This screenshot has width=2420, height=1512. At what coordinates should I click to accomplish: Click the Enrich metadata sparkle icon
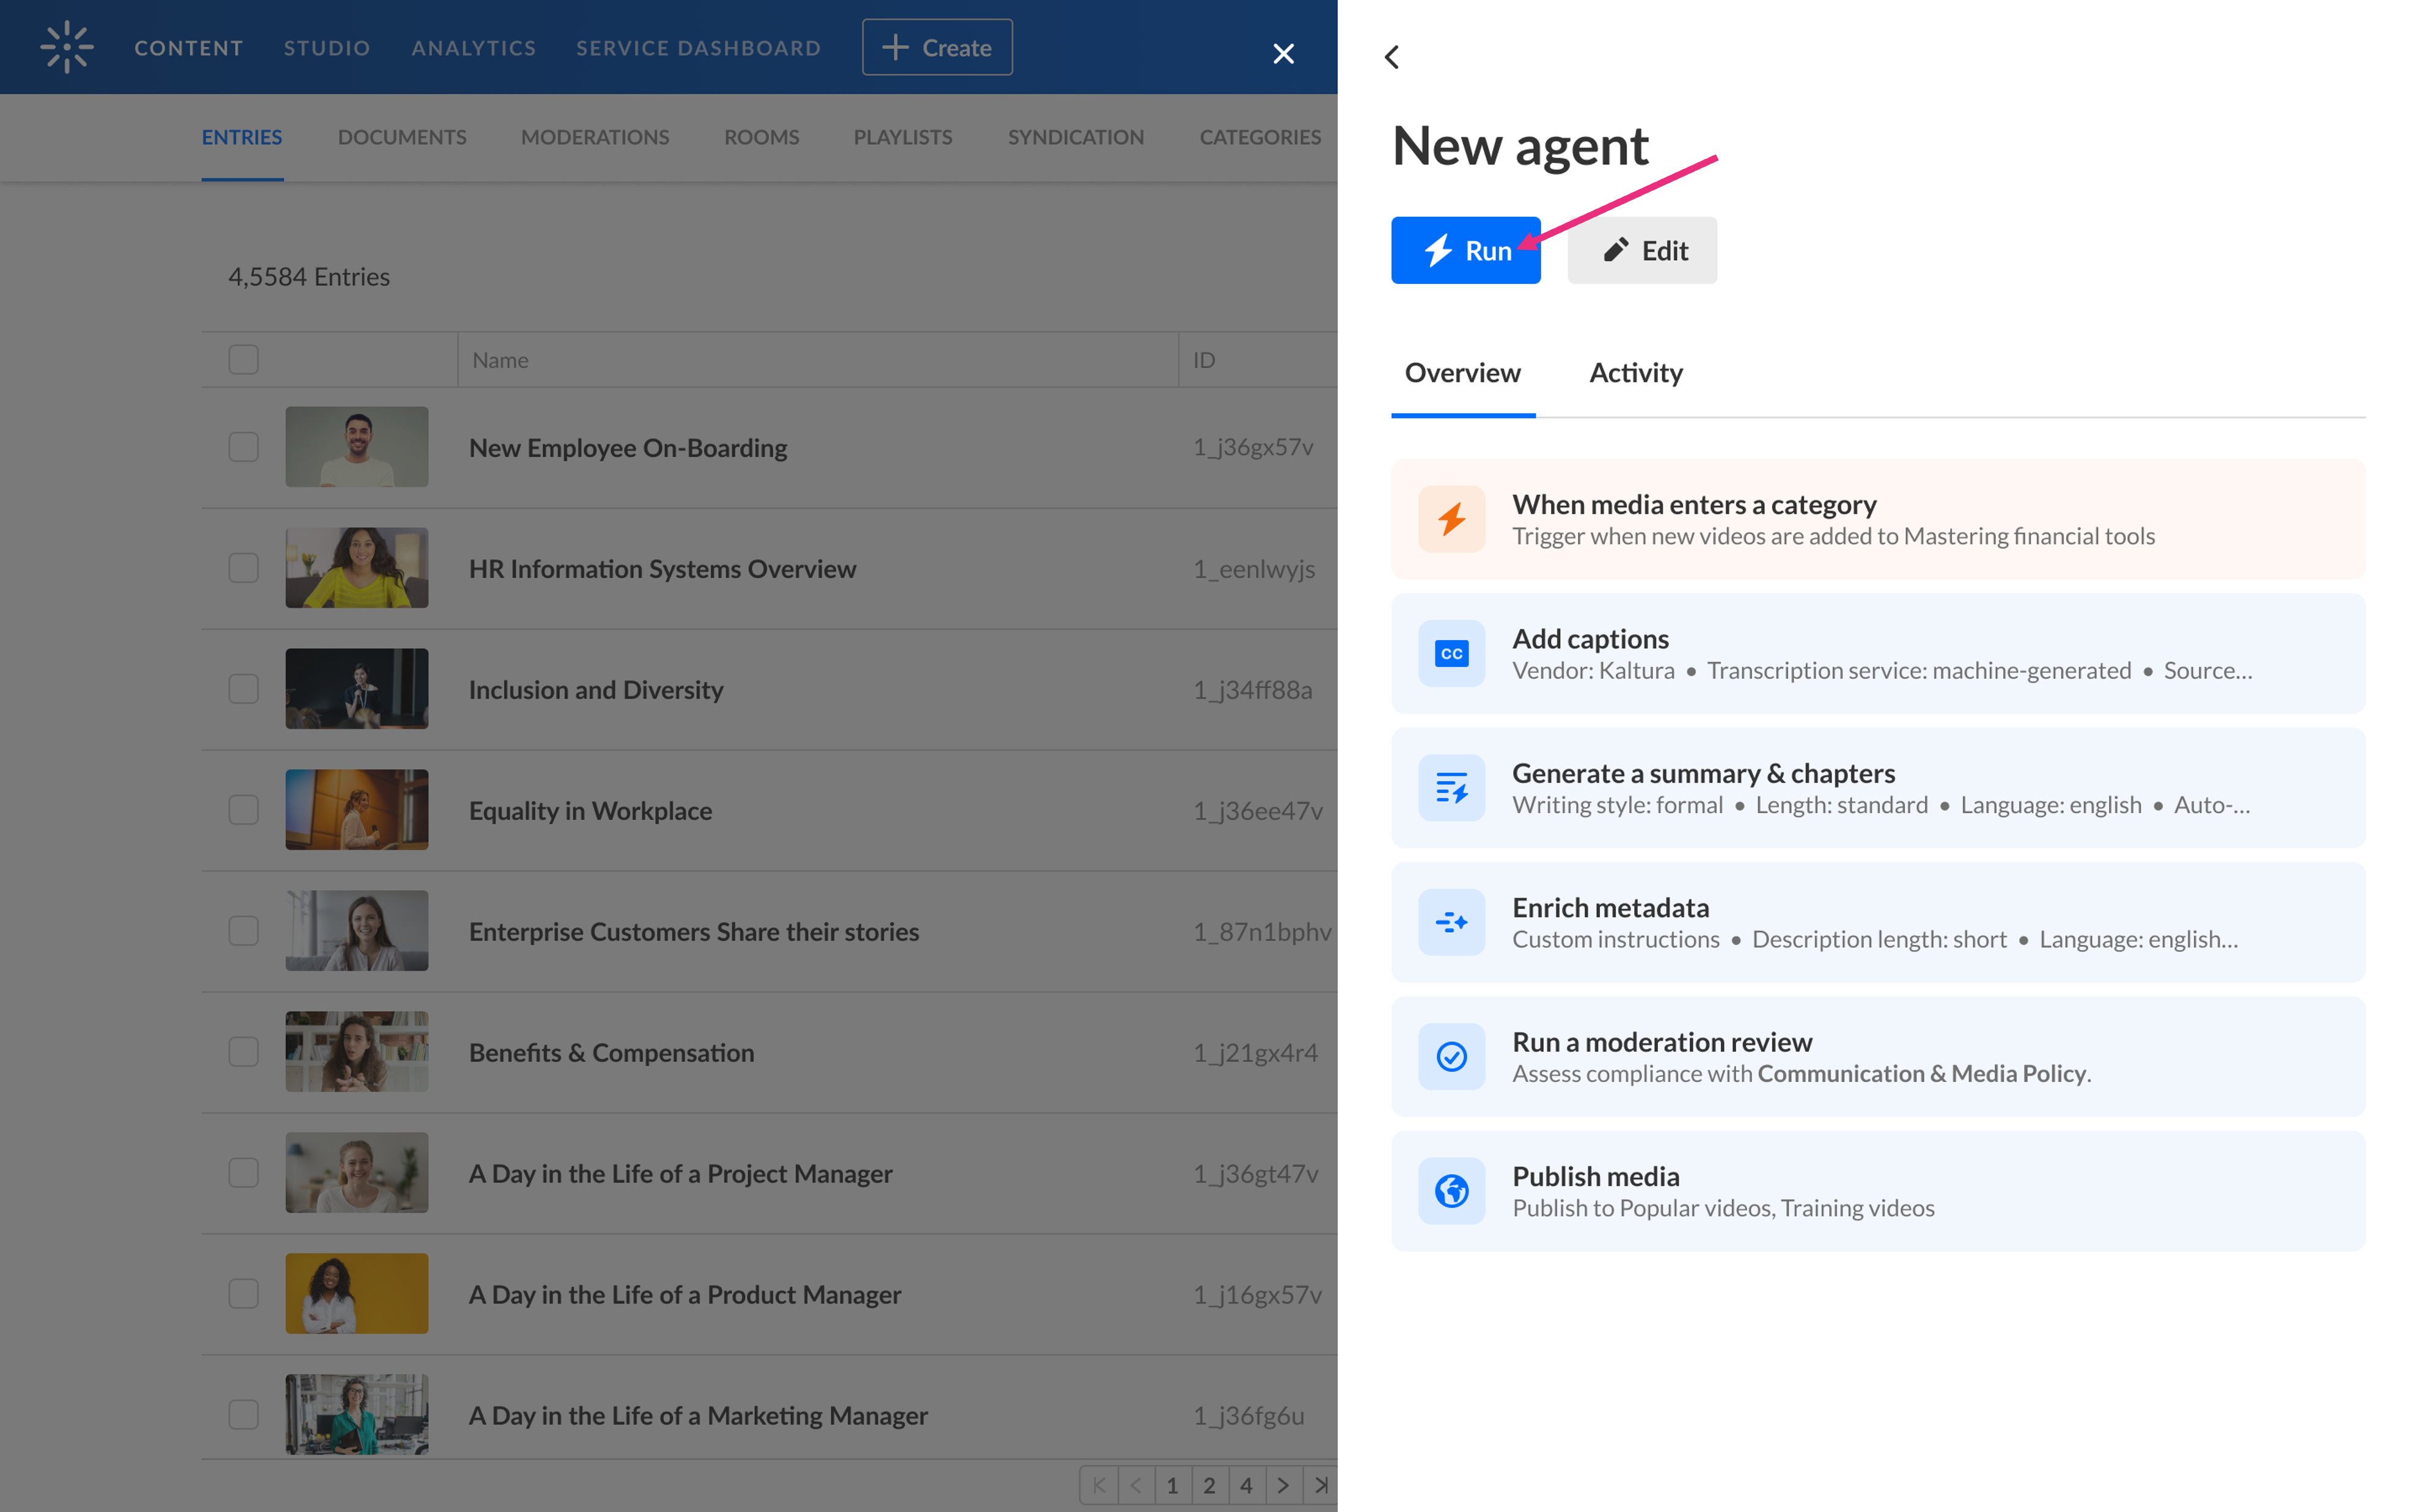click(x=1451, y=922)
